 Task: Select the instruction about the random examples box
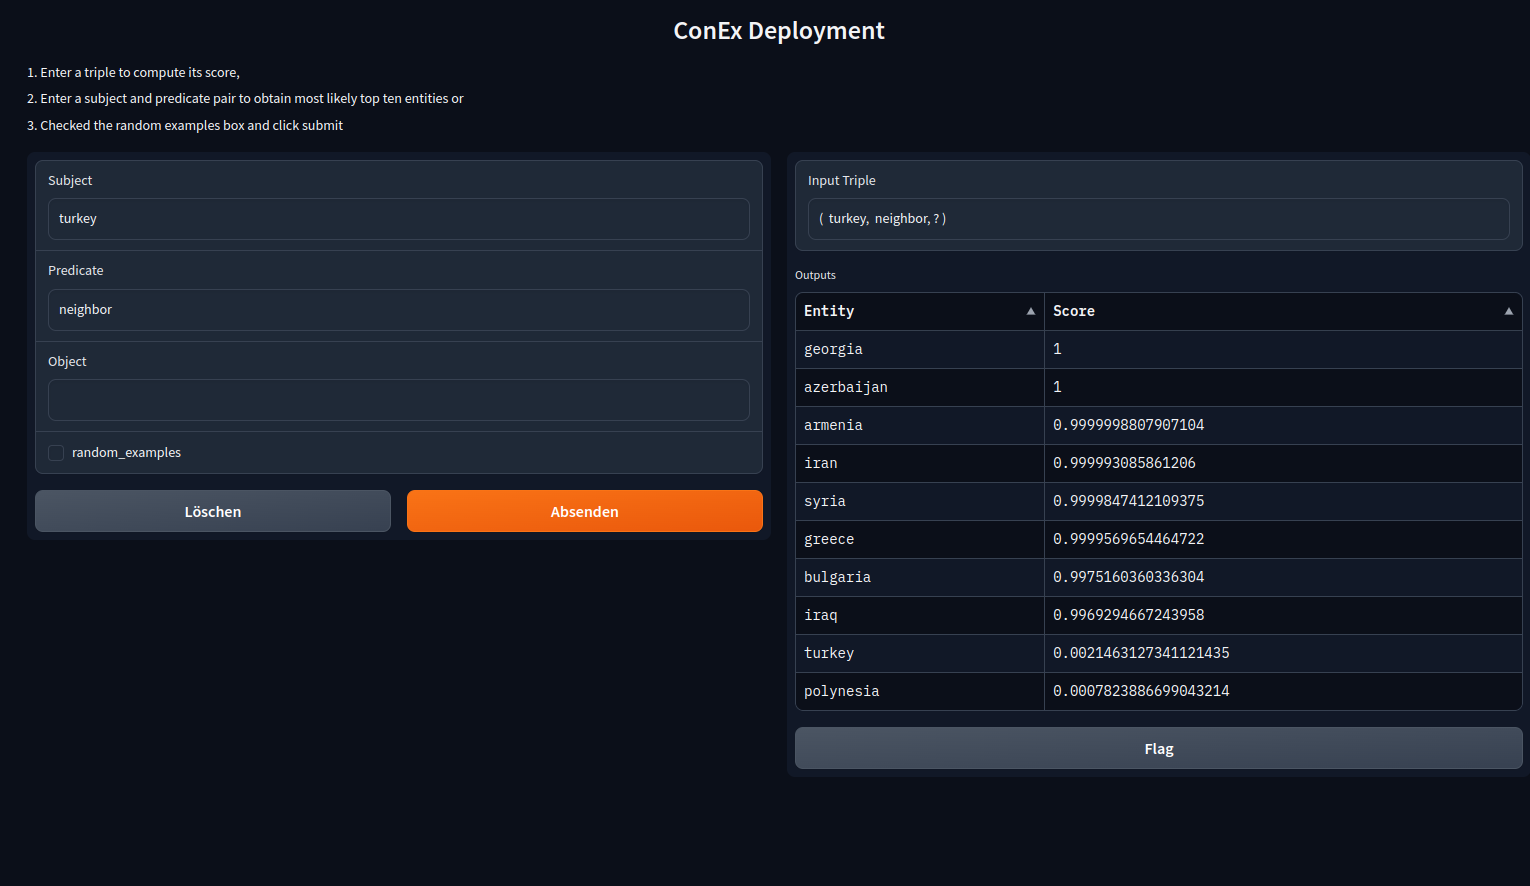point(185,126)
